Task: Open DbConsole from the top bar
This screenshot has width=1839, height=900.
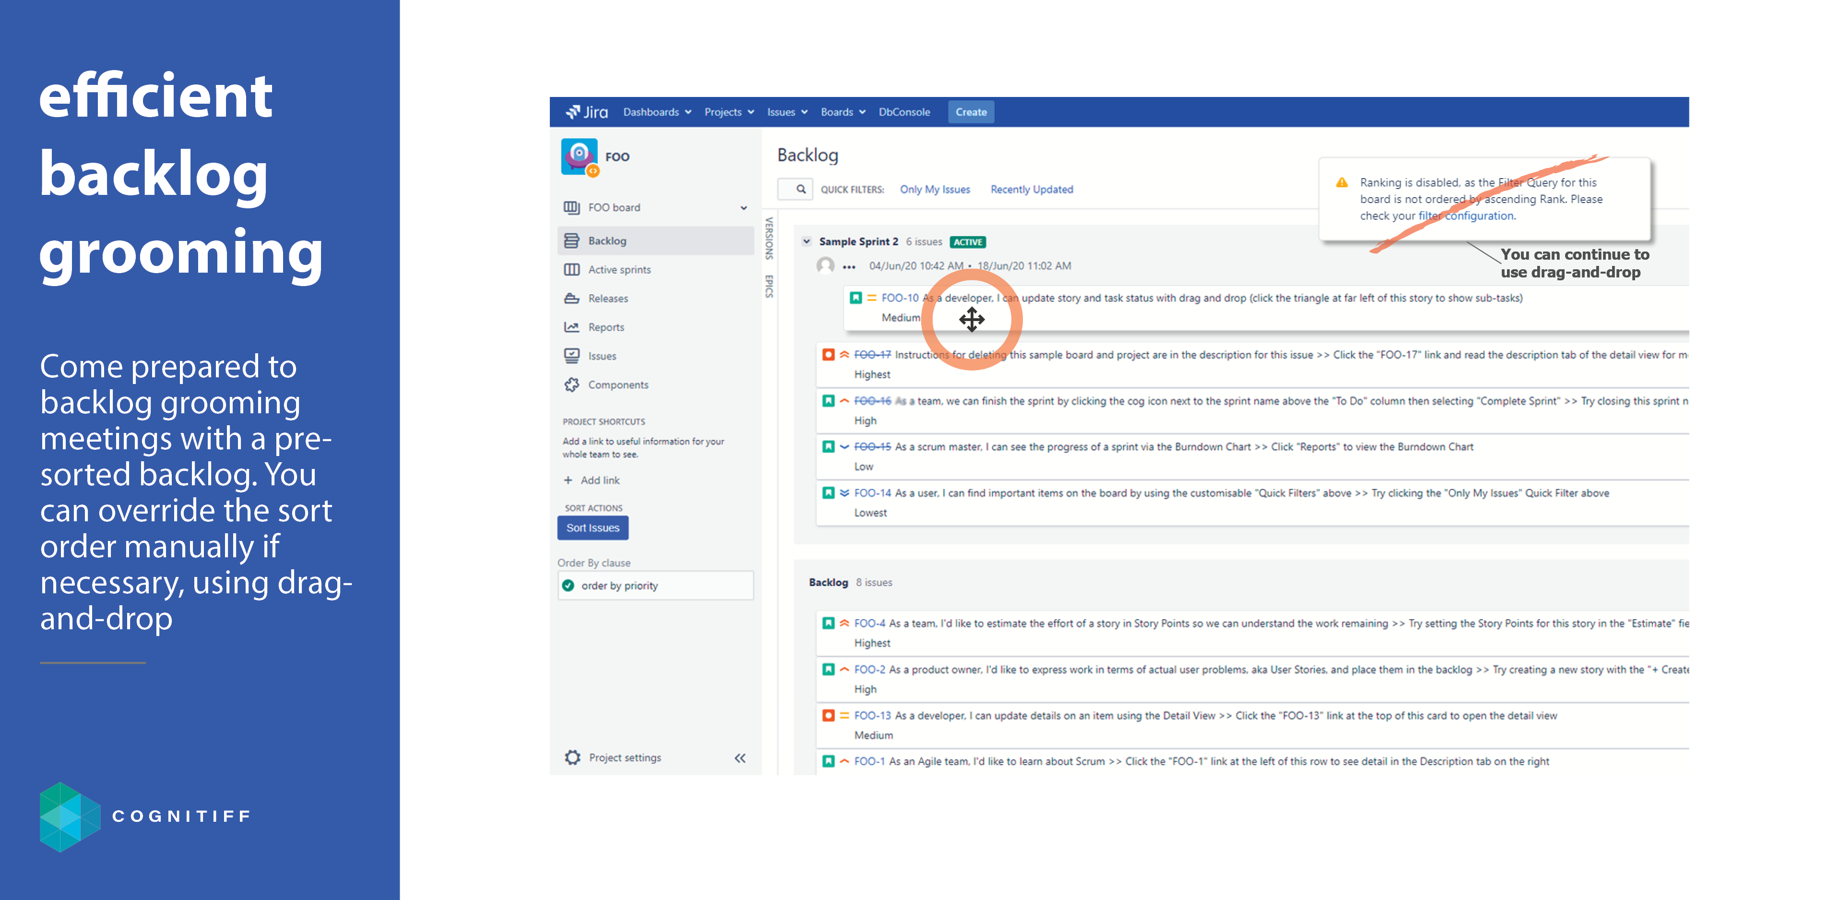Action: (x=904, y=112)
